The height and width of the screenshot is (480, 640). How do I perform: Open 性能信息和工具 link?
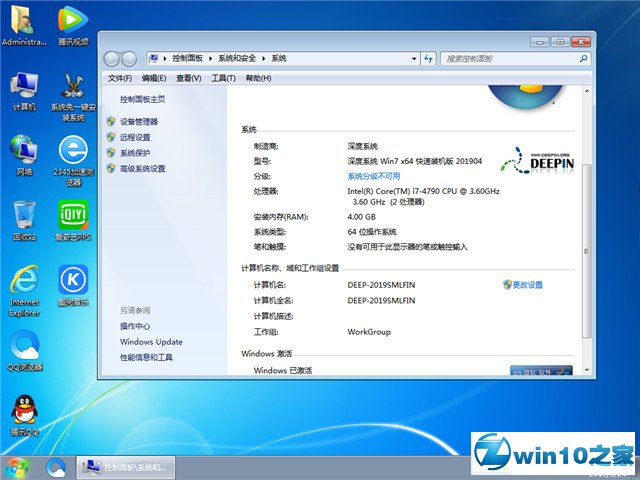click(x=146, y=358)
